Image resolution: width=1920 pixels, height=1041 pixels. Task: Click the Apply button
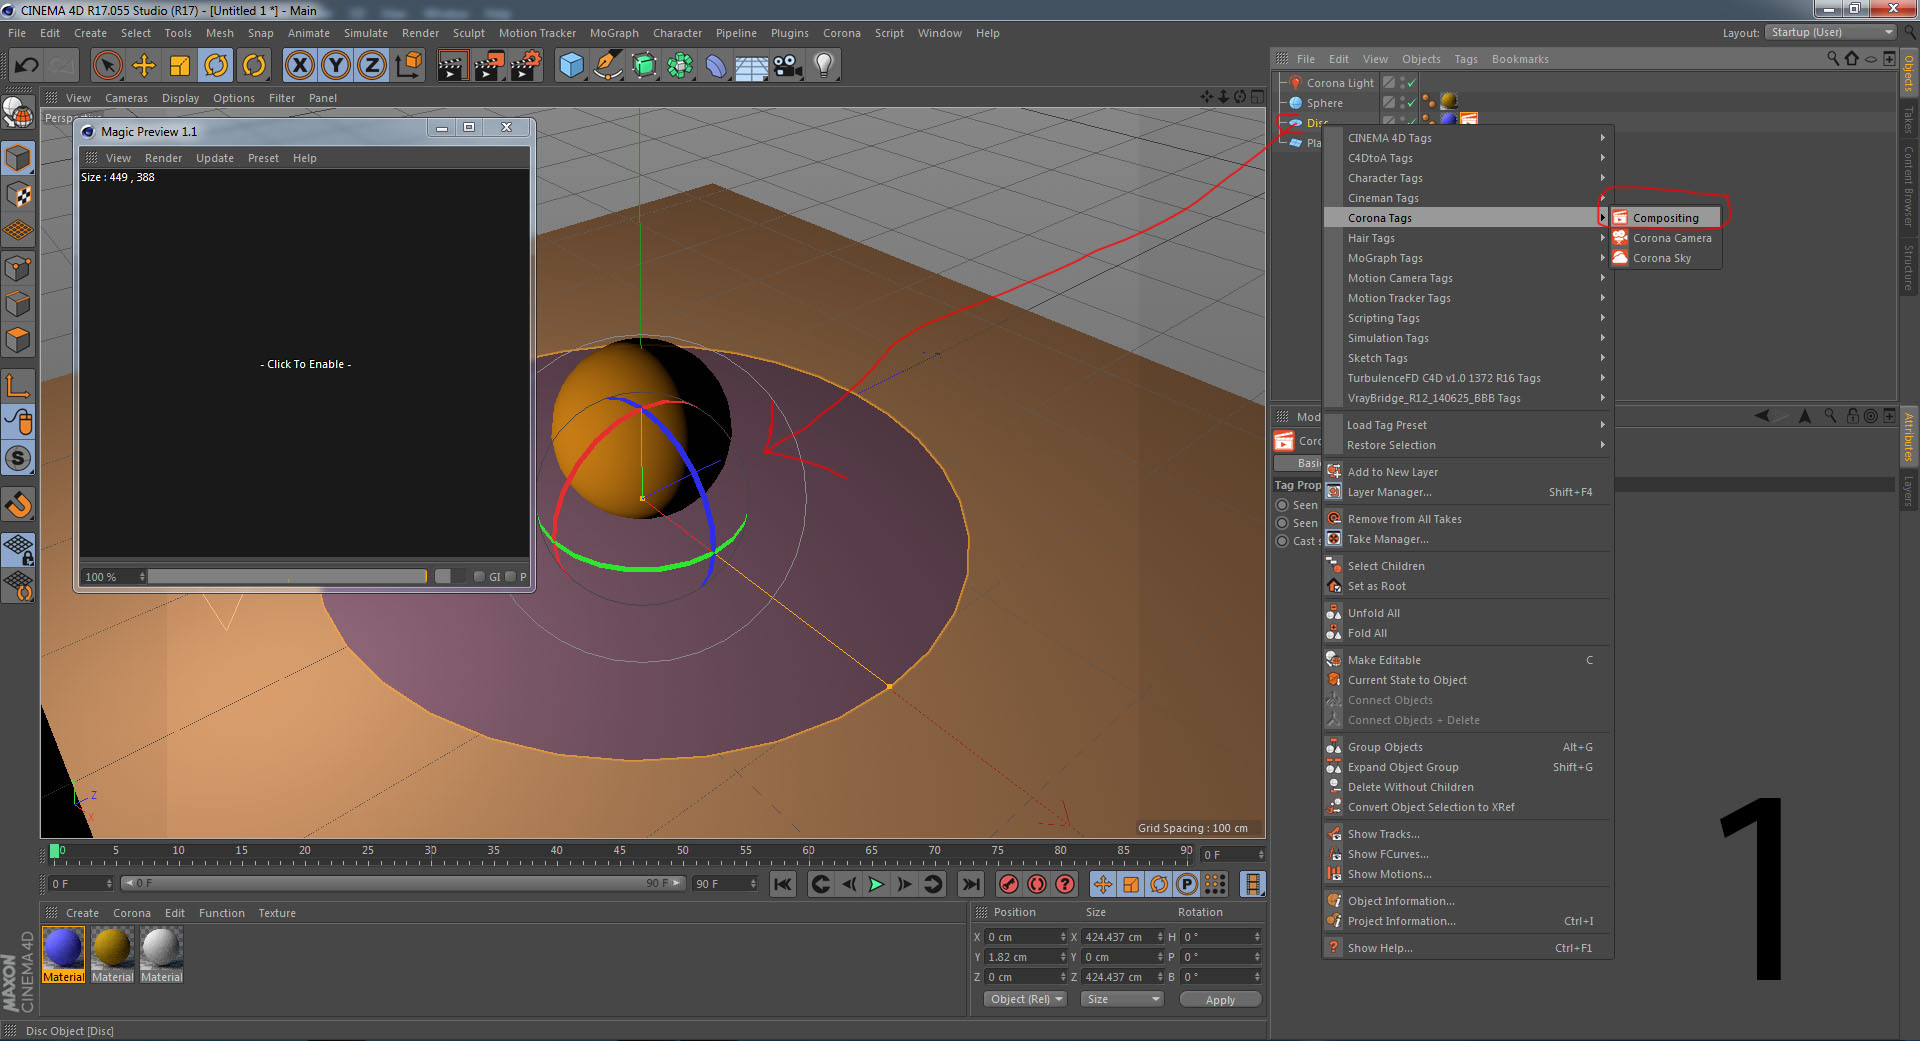click(x=1220, y=999)
